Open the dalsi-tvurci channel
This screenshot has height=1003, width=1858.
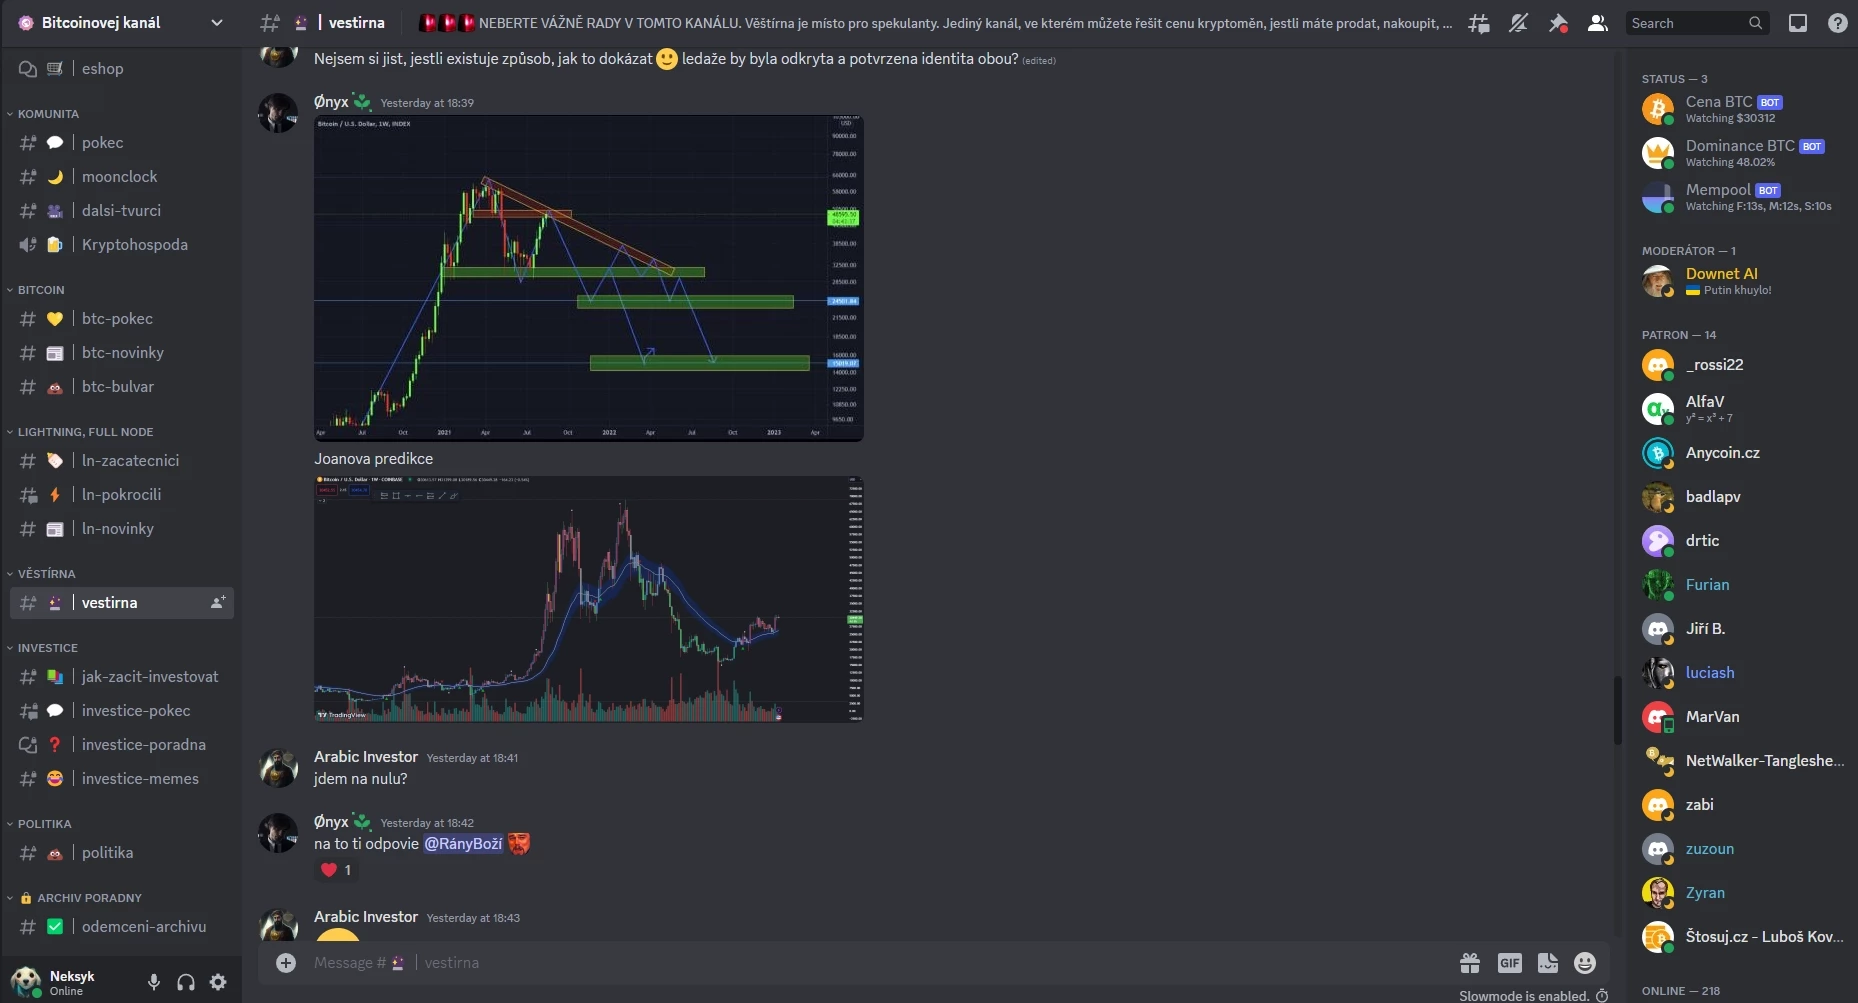122,211
